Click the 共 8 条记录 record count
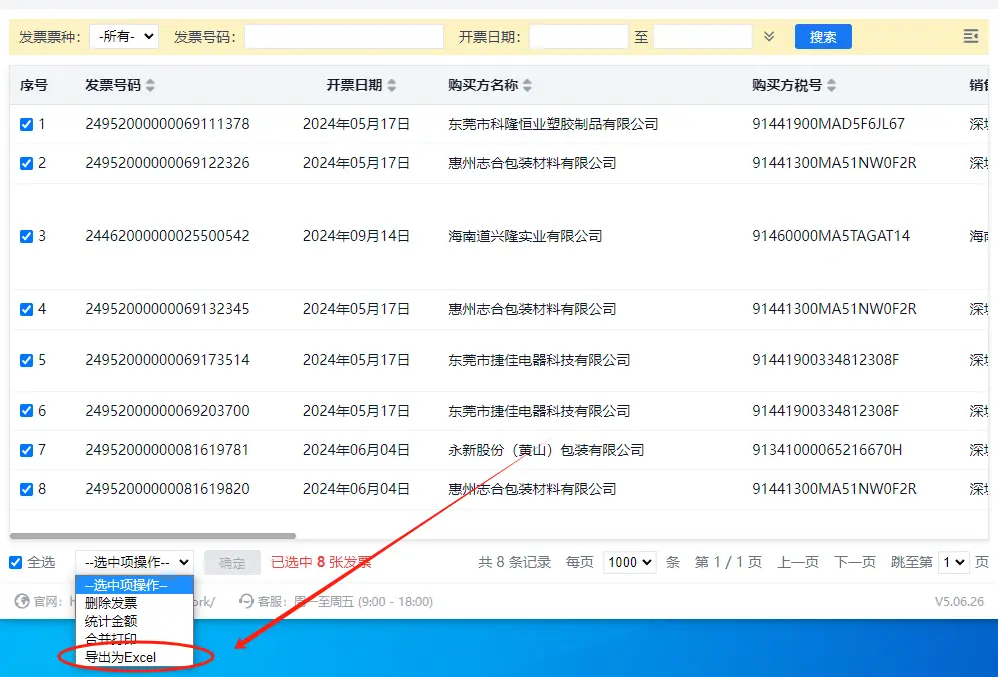The width and height of the screenshot is (998, 677). [515, 562]
